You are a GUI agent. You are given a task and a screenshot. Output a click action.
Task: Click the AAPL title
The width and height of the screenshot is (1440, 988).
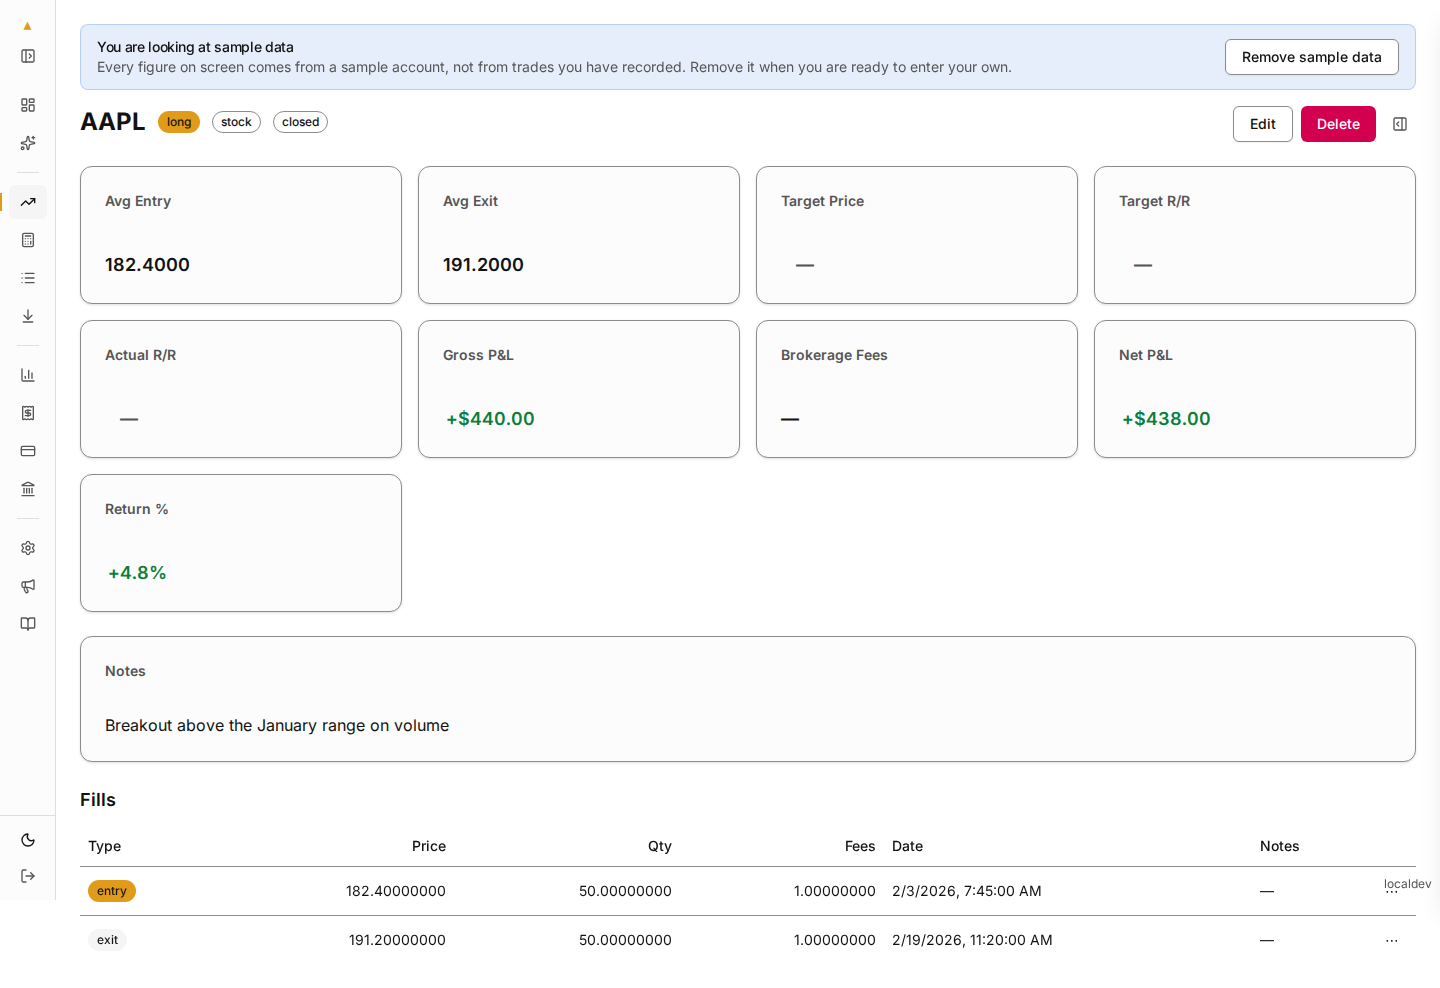pos(113,122)
